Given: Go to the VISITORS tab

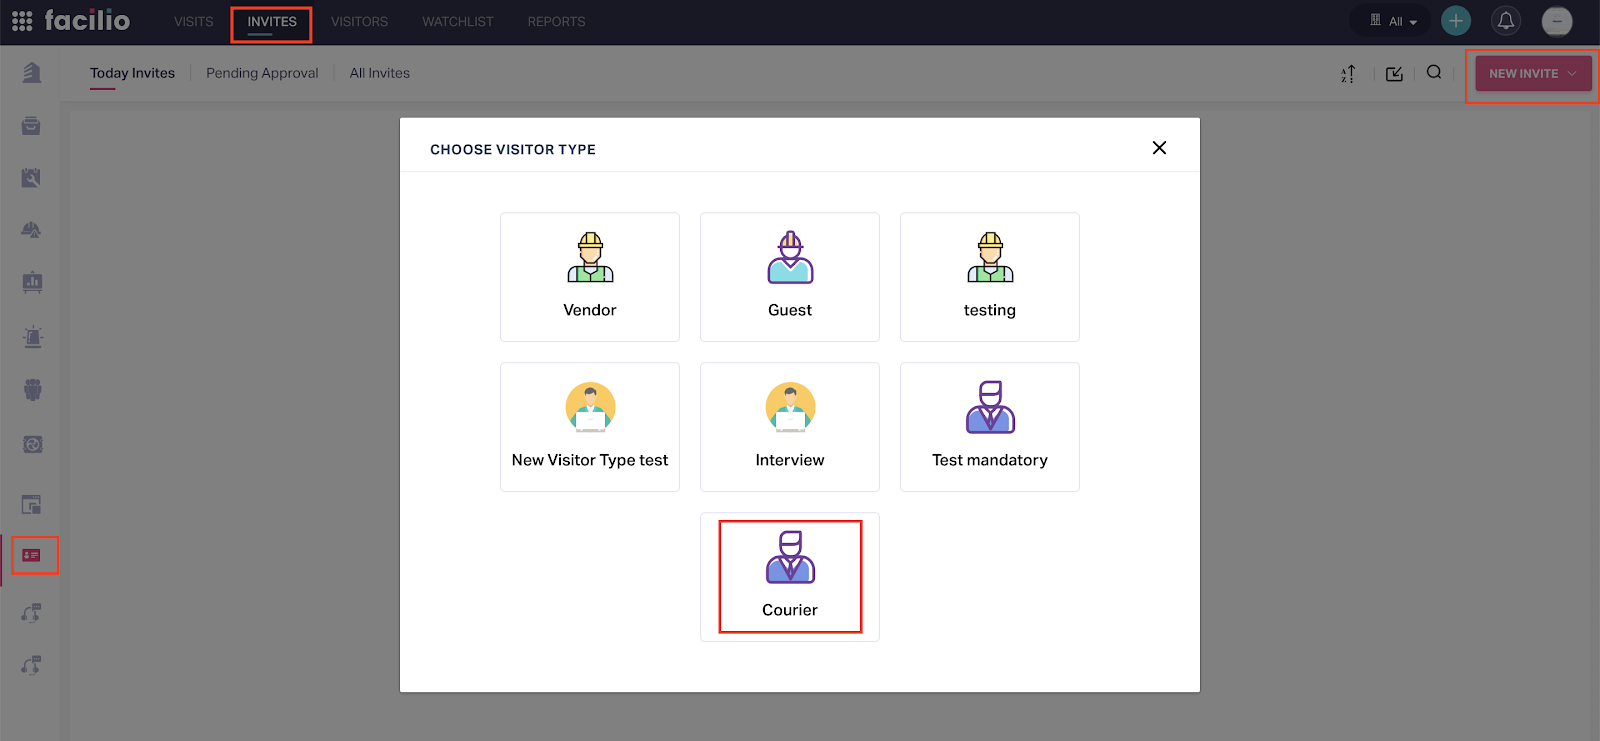Looking at the screenshot, I should click(x=360, y=22).
